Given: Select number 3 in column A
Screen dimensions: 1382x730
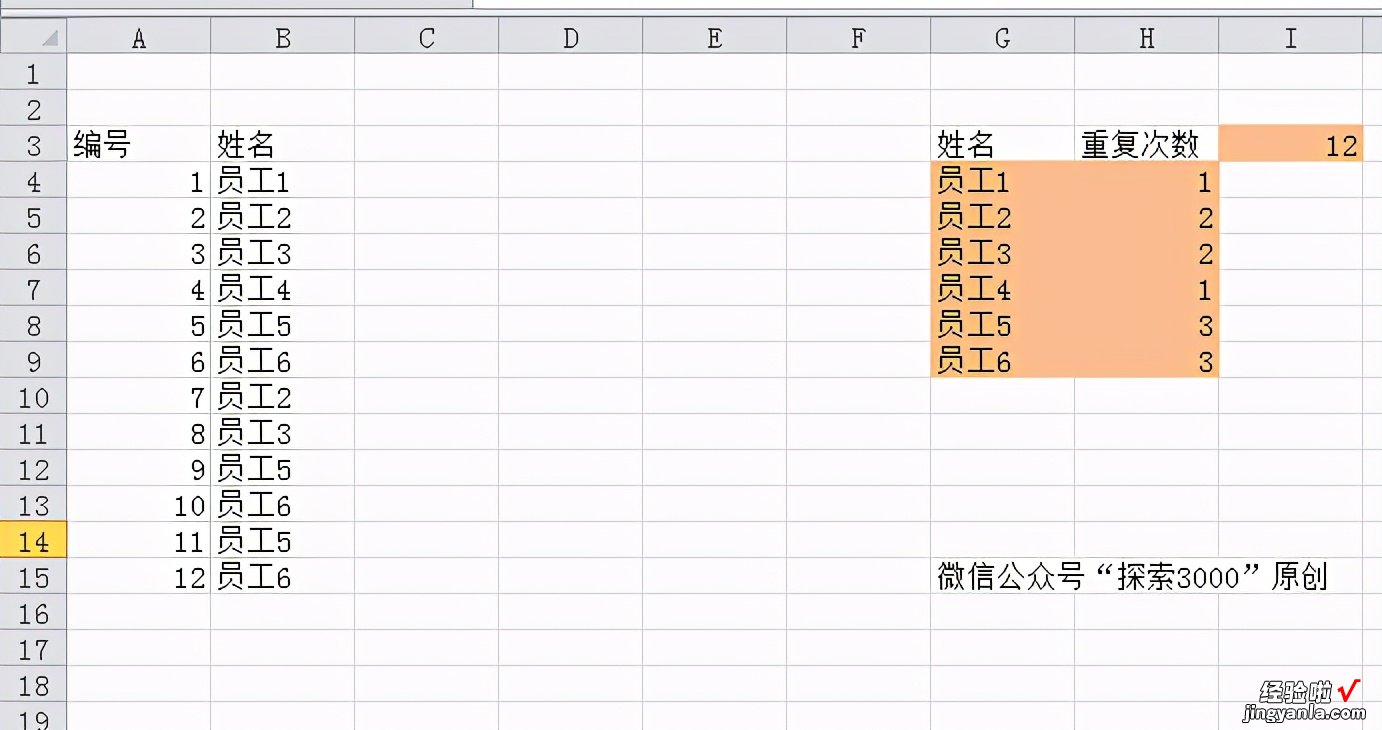Looking at the screenshot, I should [139, 253].
